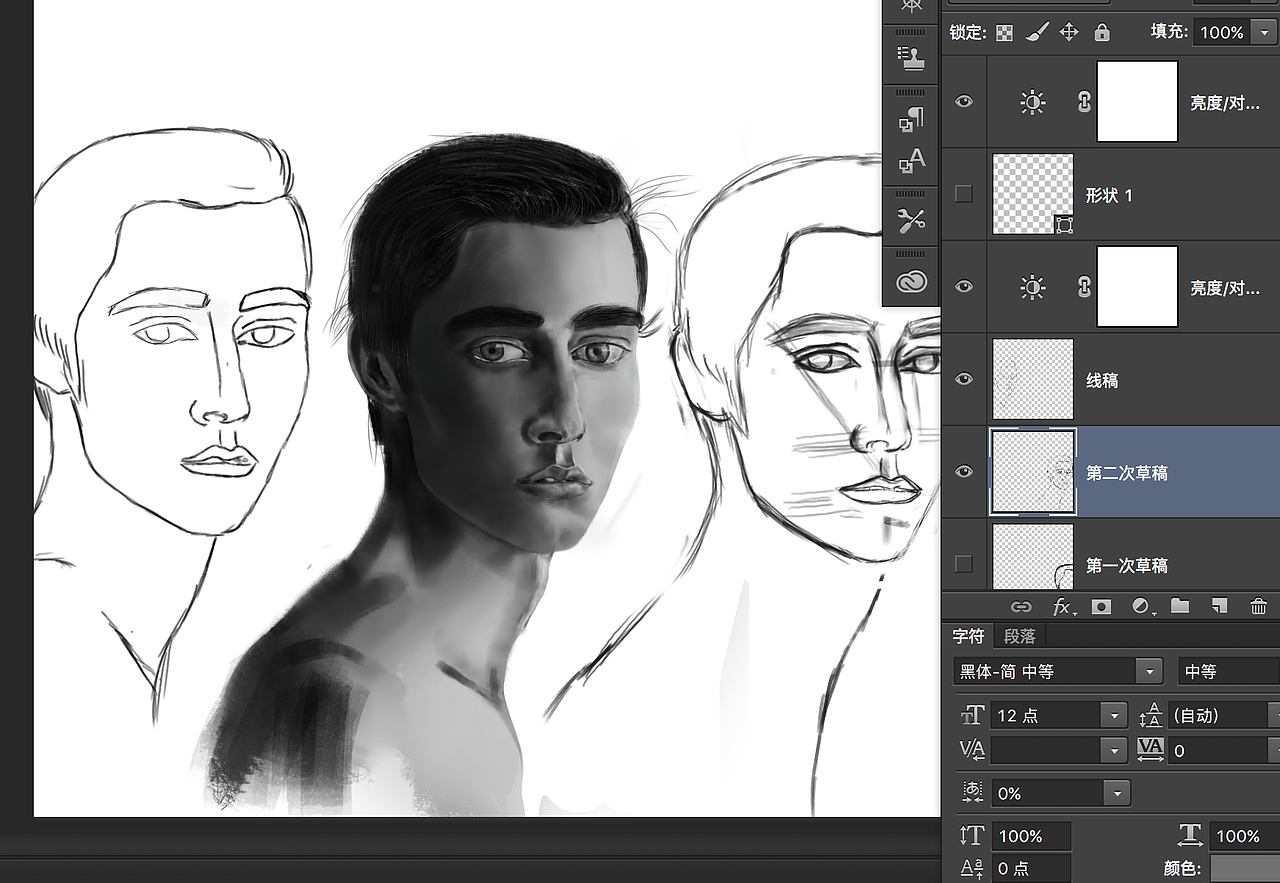
Task: Lock transparent pixels with the checkerboard icon
Action: coord(1004,33)
